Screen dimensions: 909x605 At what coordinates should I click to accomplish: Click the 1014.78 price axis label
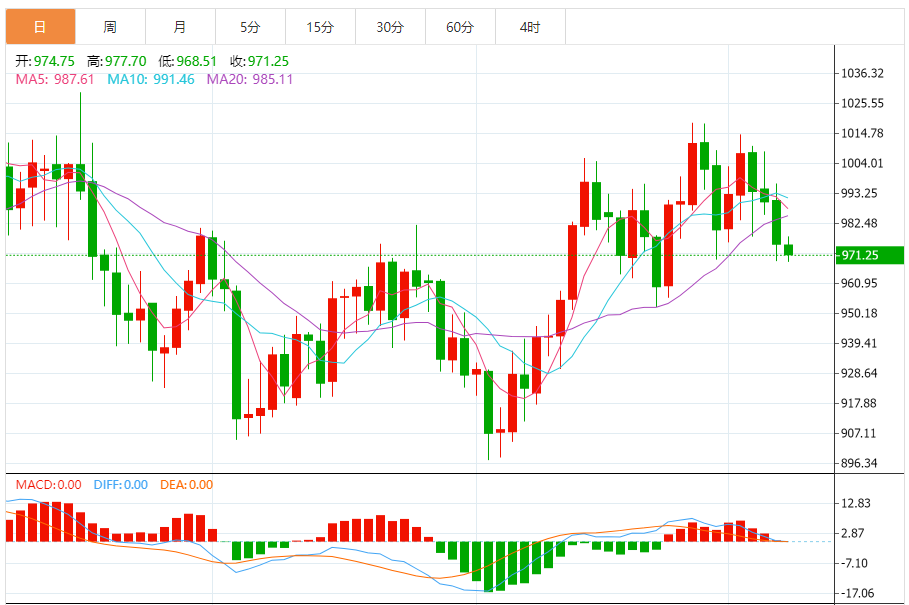(863, 133)
